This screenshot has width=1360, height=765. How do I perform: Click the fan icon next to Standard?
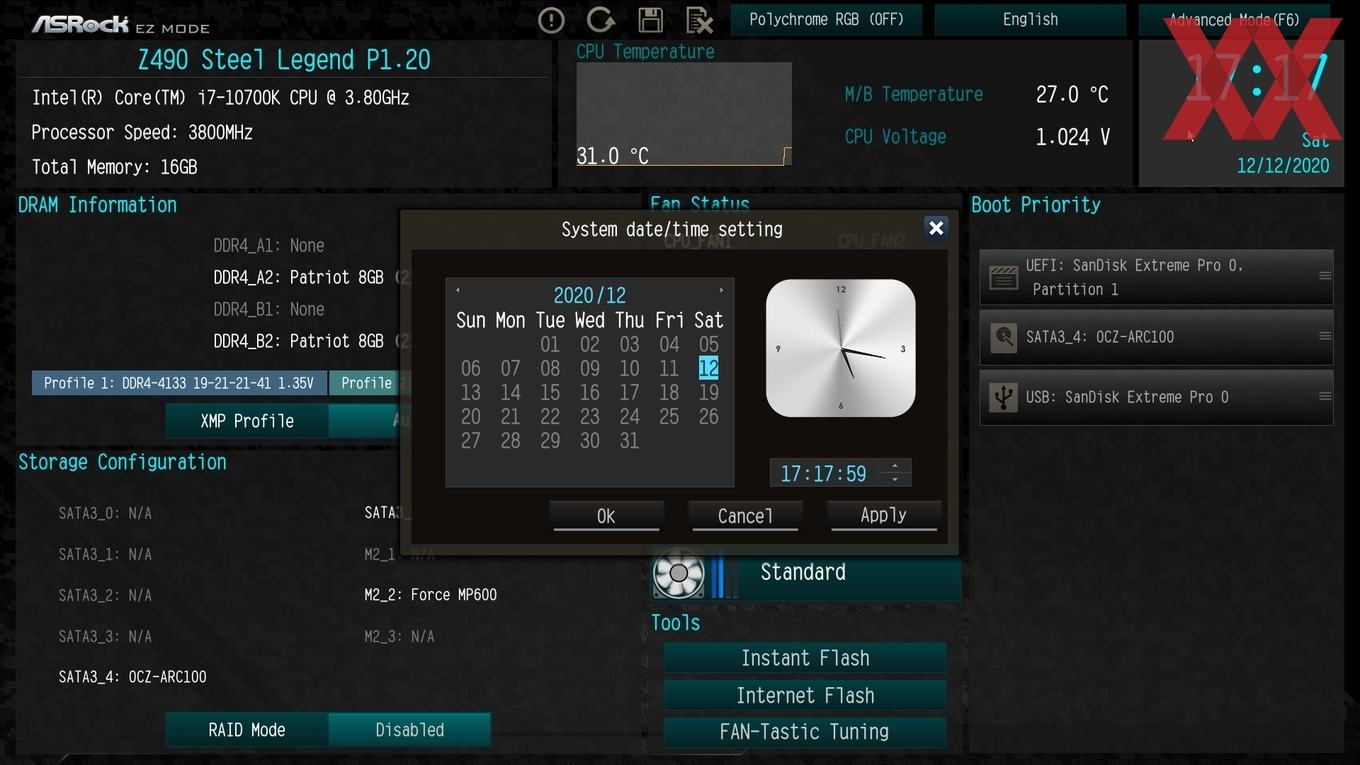click(x=678, y=574)
